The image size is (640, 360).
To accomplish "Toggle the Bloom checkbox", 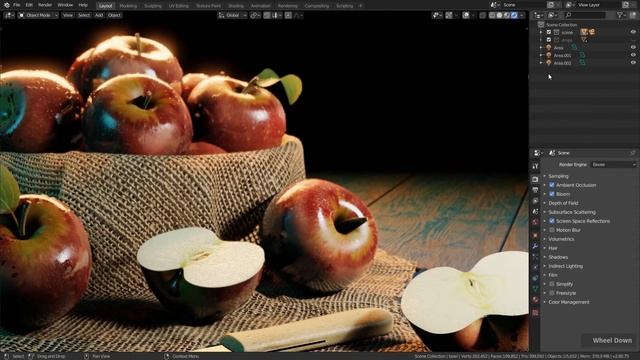I will click(x=552, y=194).
